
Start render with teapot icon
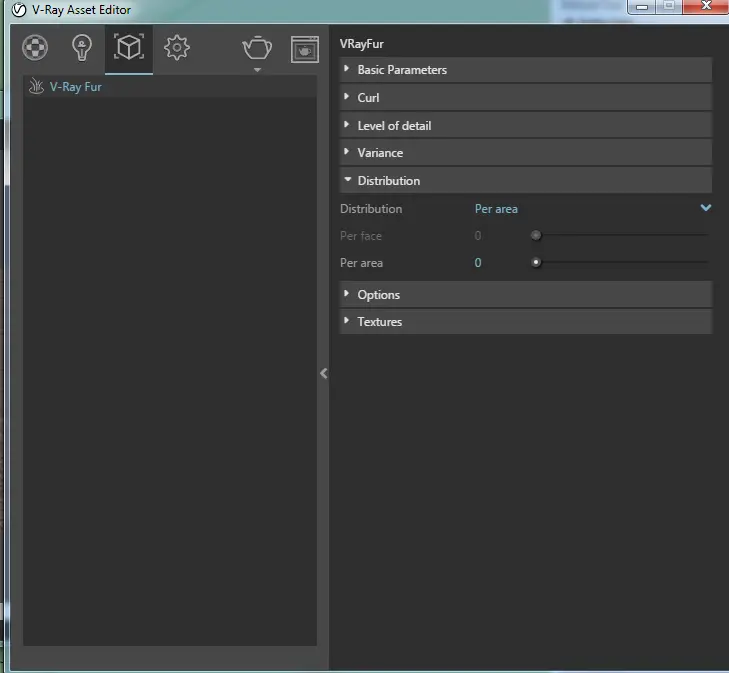[257, 47]
